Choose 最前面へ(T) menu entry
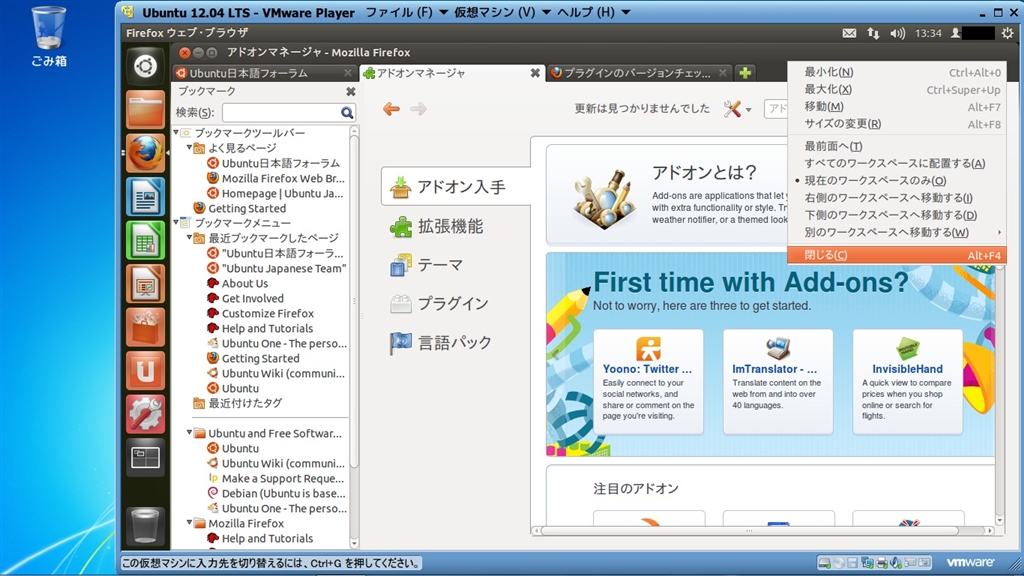Image resolution: width=1024 pixels, height=576 pixels. coord(897,146)
